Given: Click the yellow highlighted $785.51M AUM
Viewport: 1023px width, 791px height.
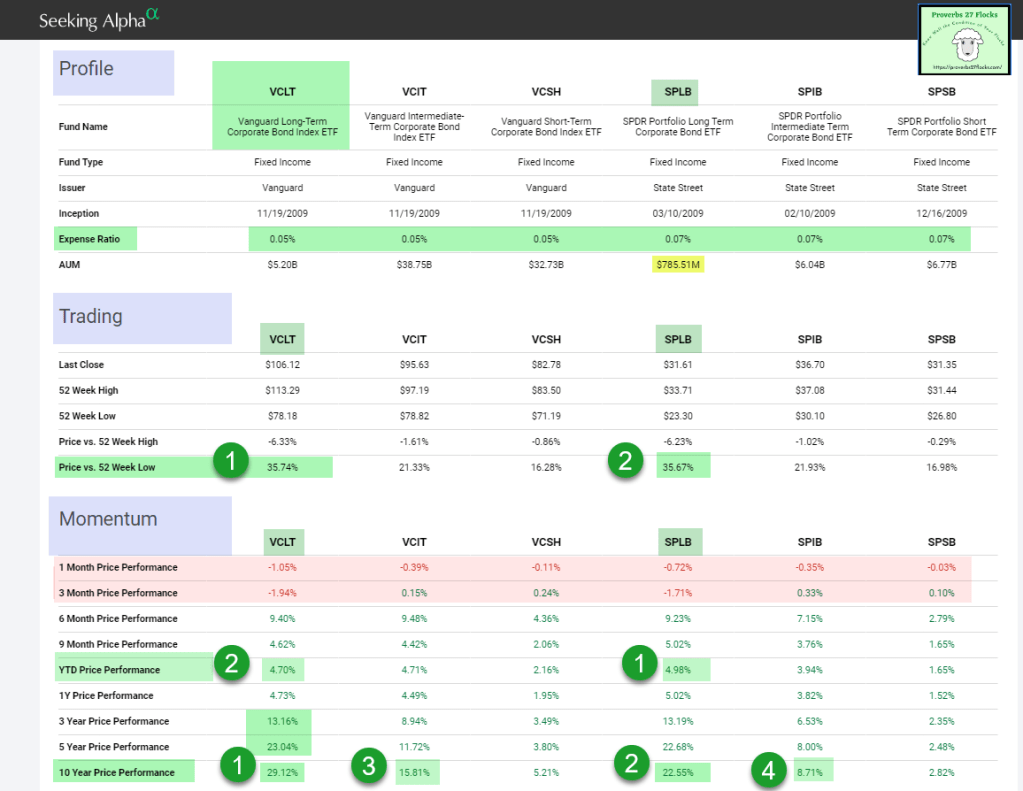Looking at the screenshot, I should click(x=678, y=265).
